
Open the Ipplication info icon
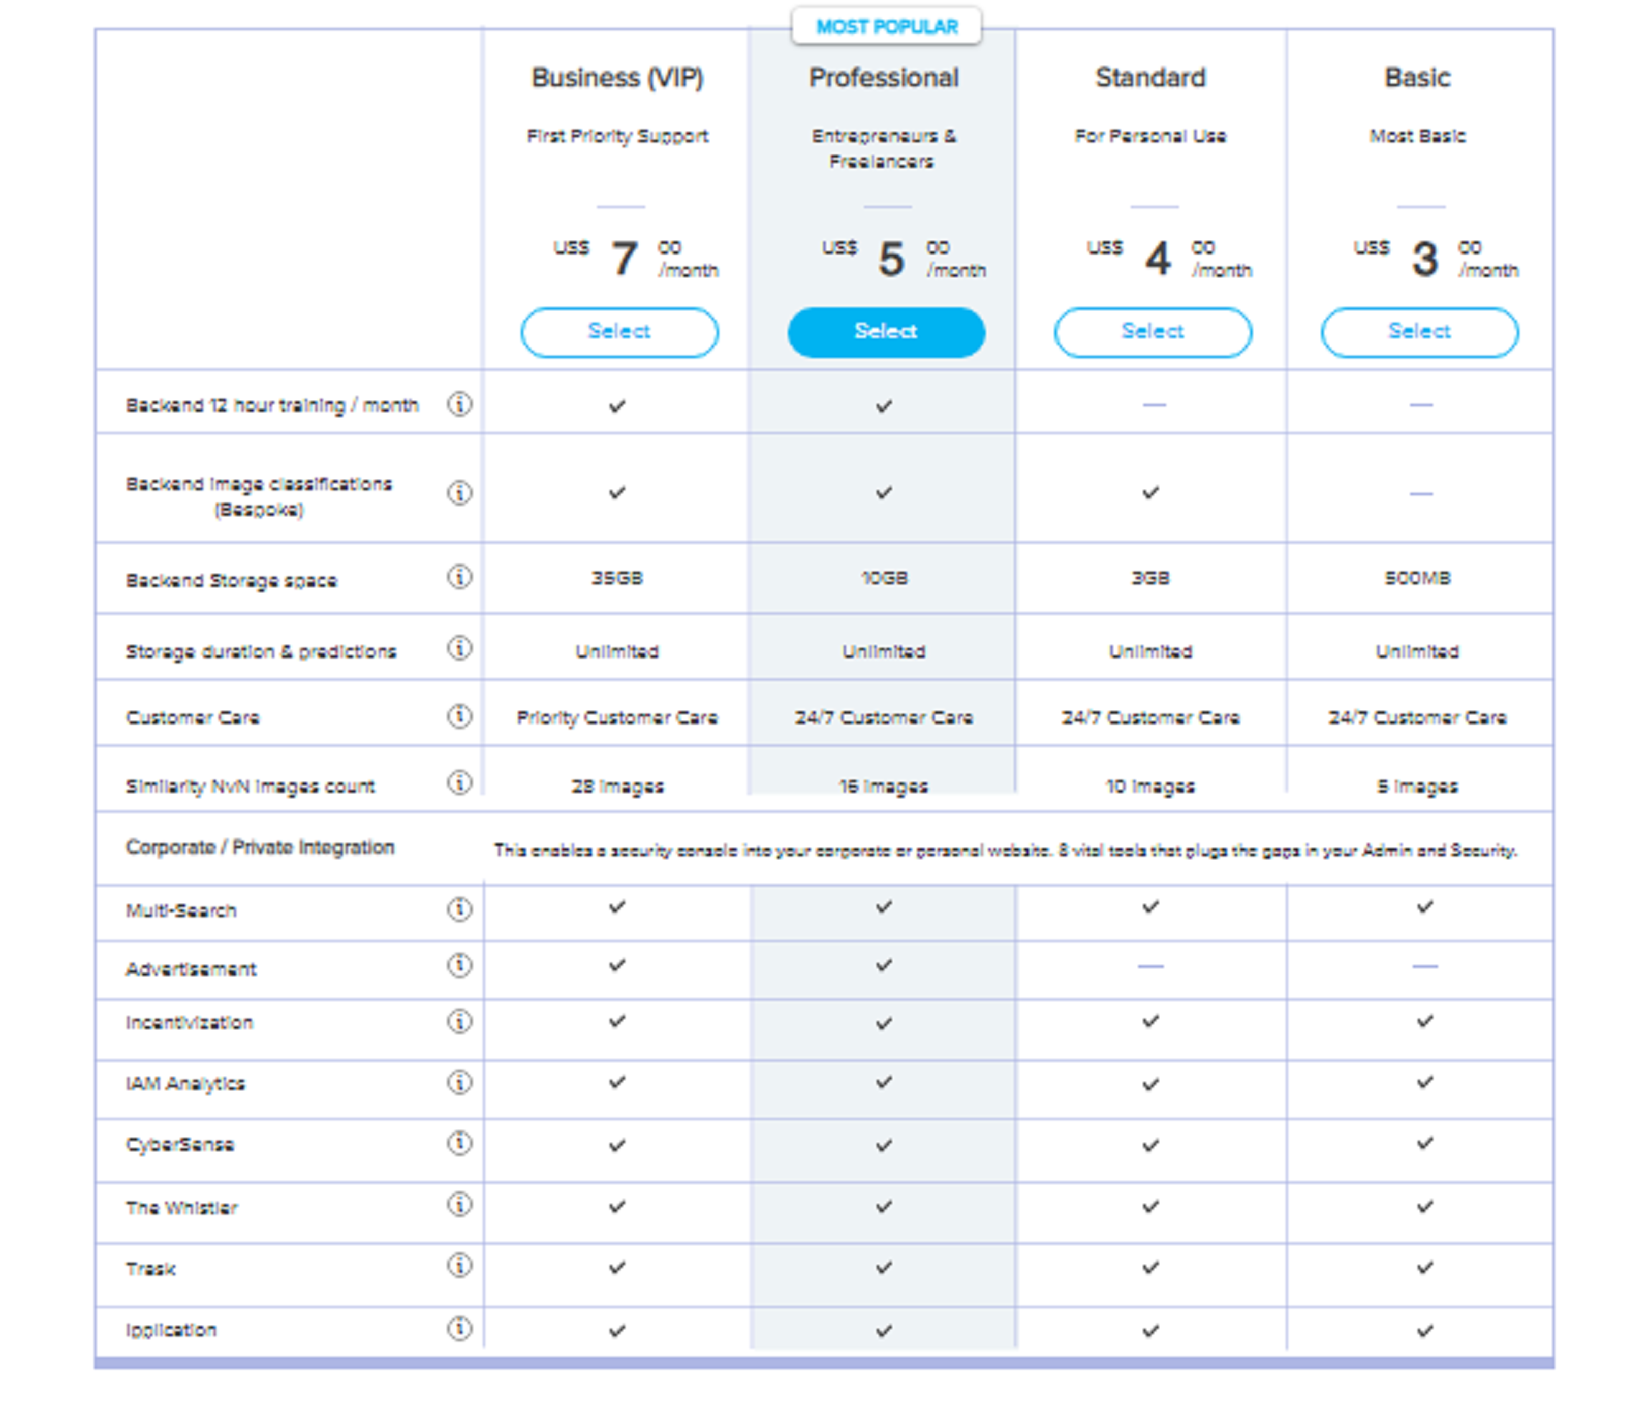[459, 1328]
